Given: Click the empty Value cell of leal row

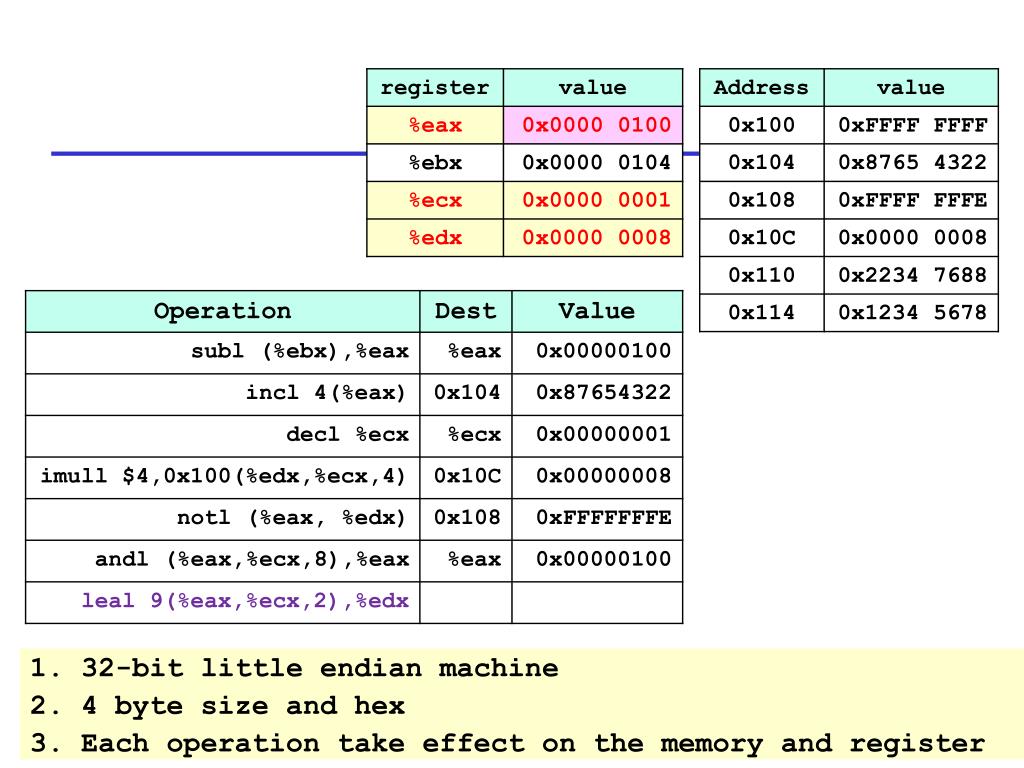Looking at the screenshot, I should pos(597,602).
